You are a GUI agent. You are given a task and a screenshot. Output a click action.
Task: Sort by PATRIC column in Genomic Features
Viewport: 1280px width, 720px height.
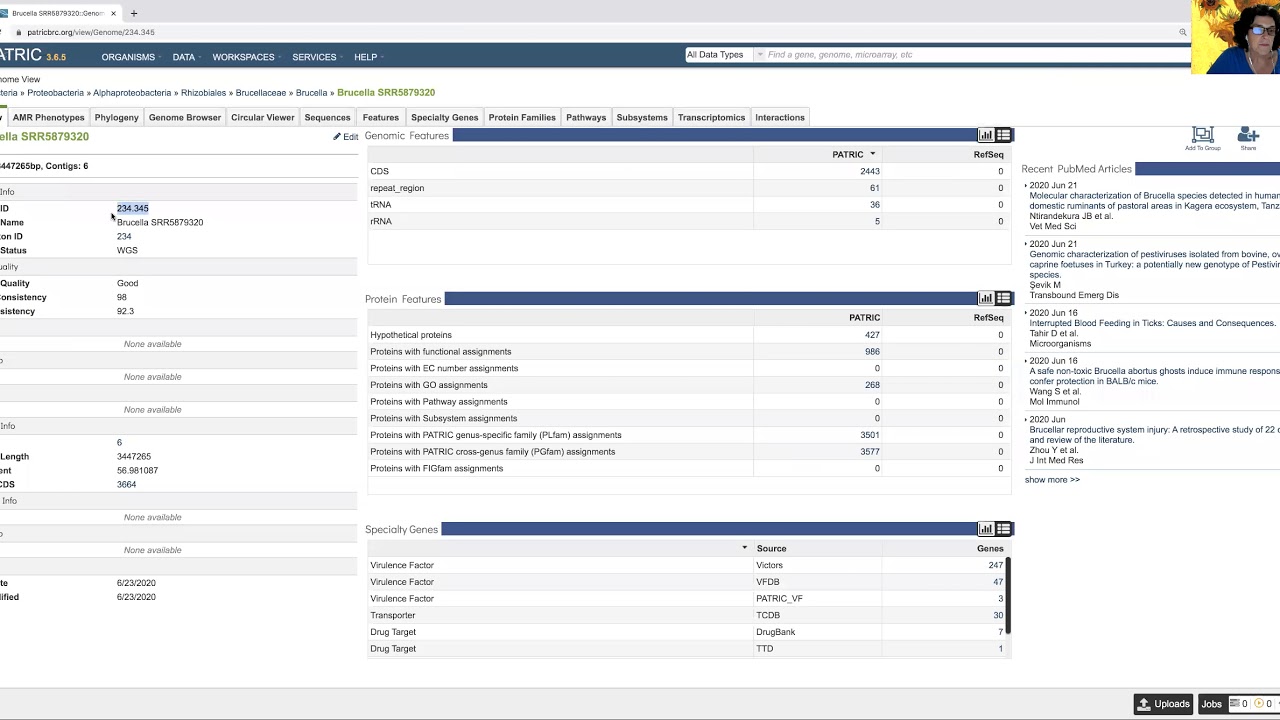click(x=853, y=154)
